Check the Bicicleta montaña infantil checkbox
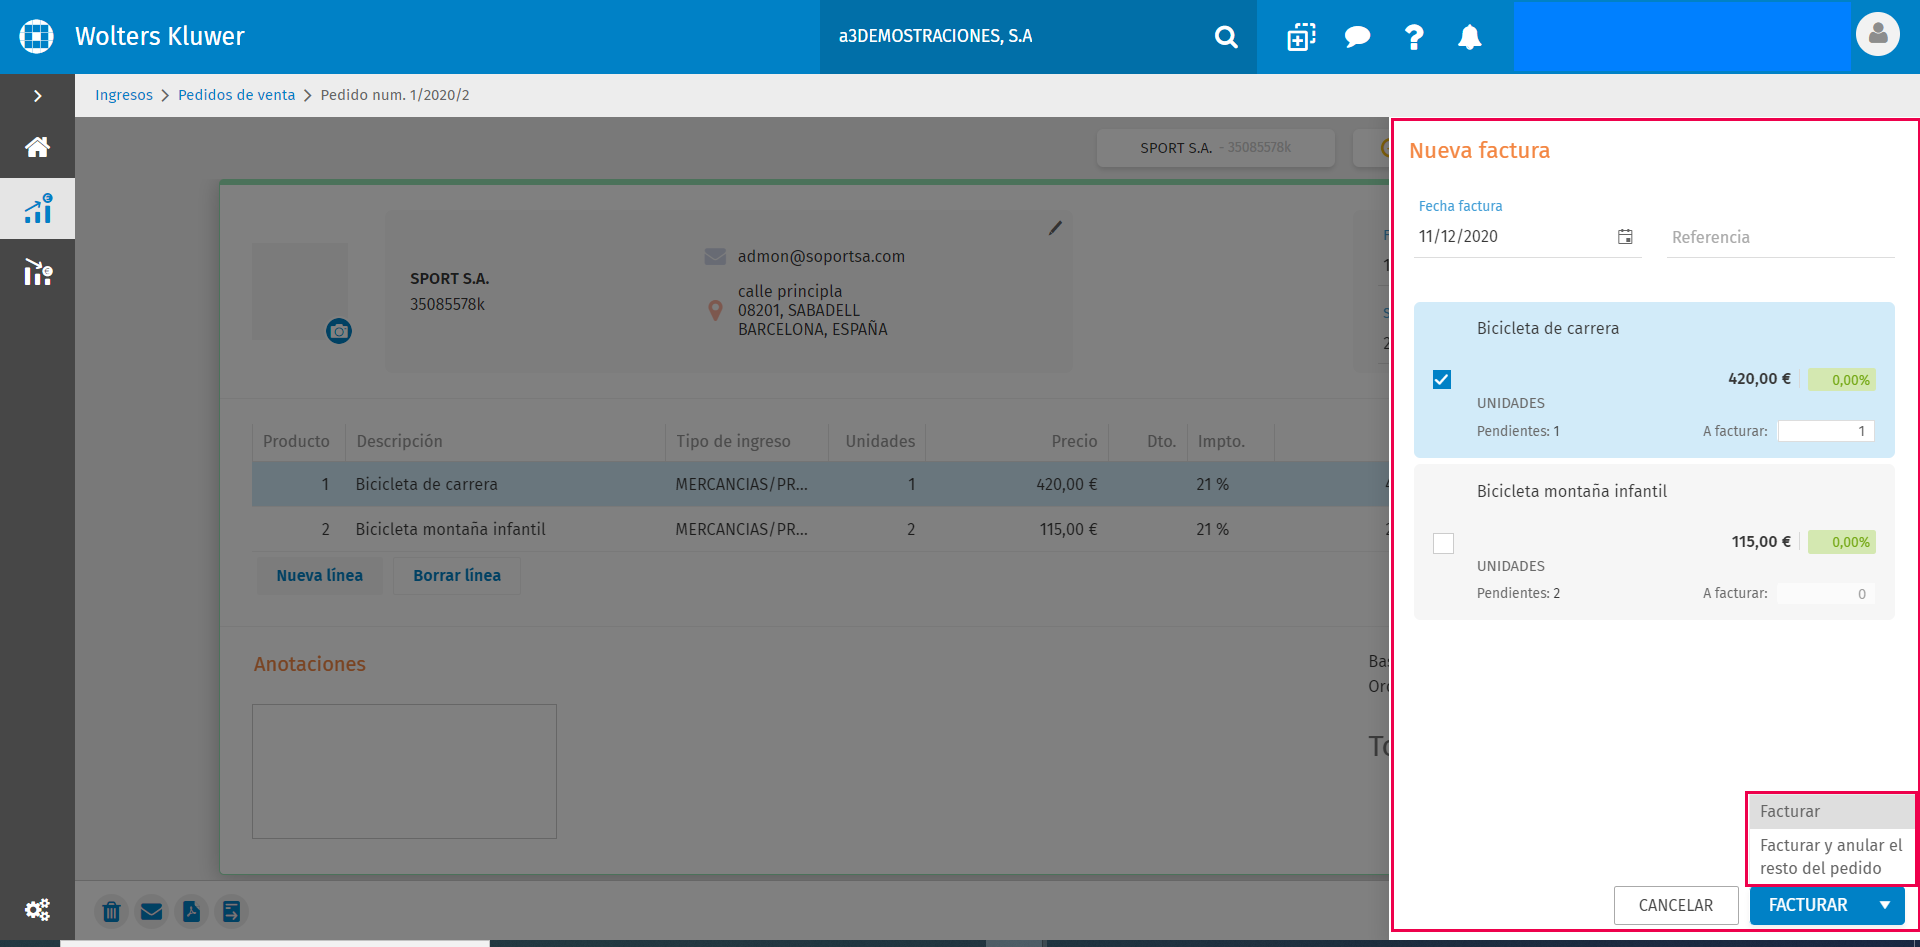The height and width of the screenshot is (947, 1920). [1443, 543]
